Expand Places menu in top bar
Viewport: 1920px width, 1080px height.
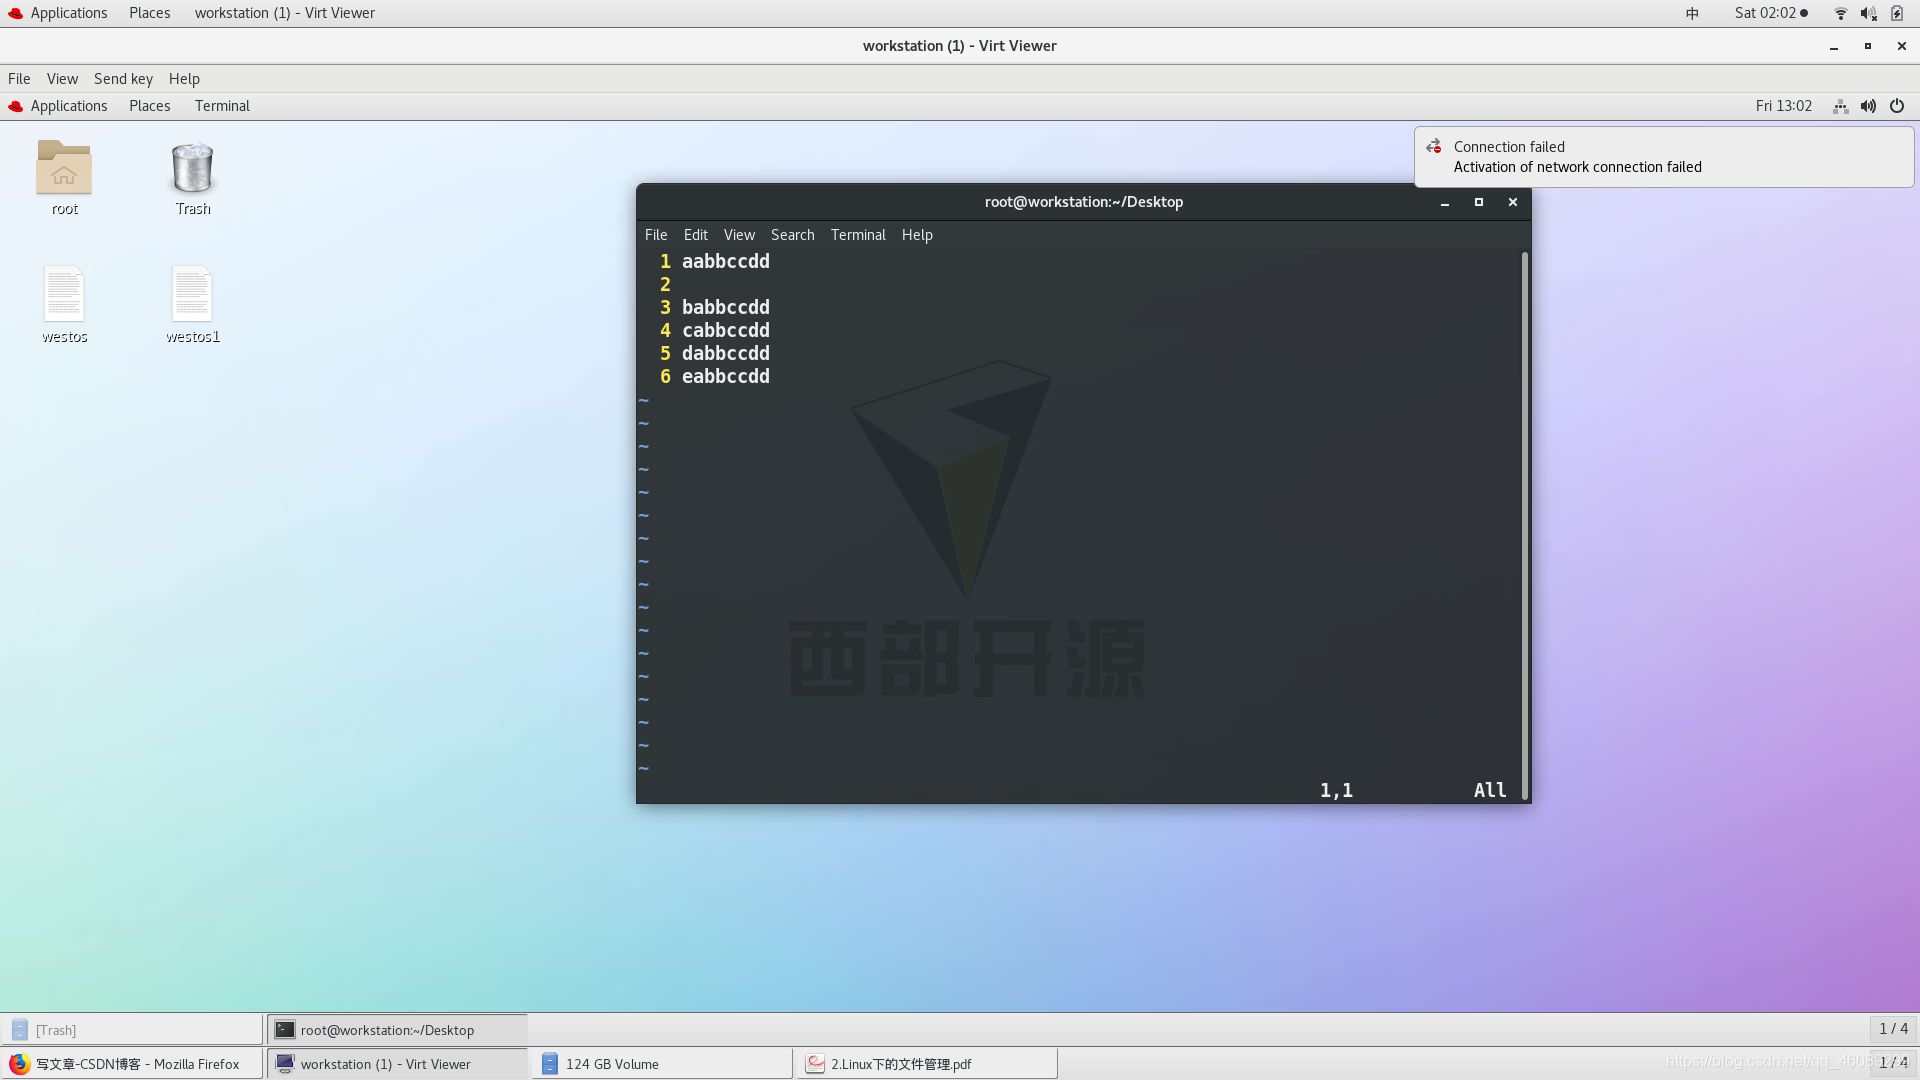(x=149, y=12)
